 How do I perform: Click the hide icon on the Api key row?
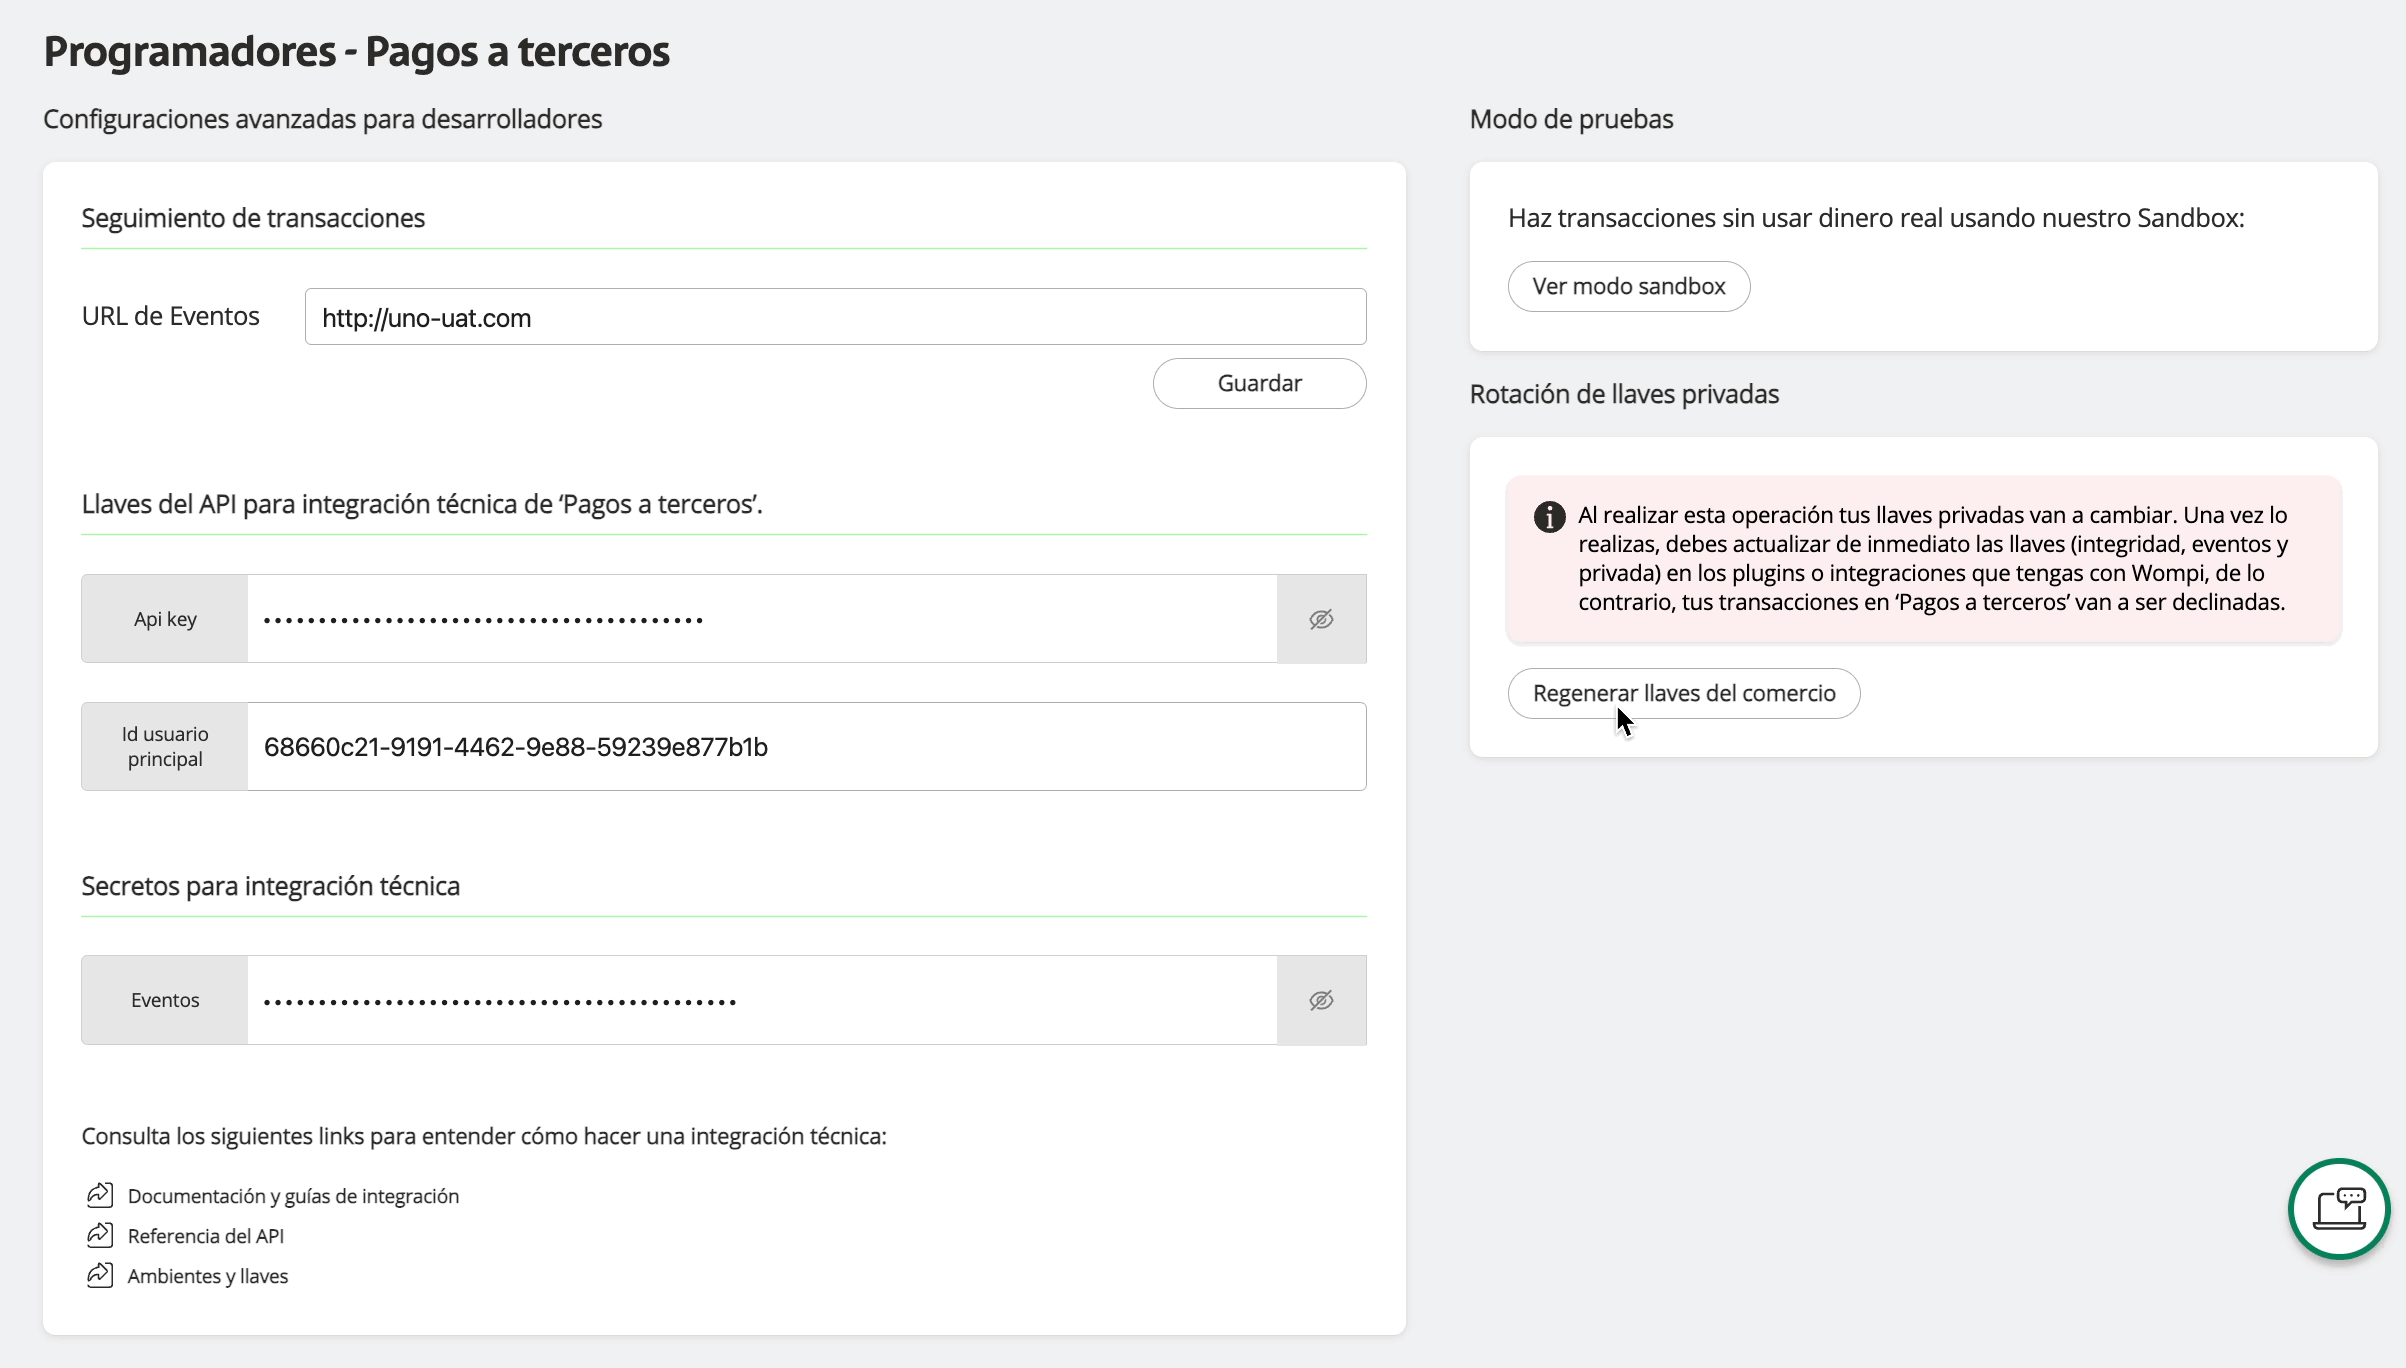pos(1321,618)
